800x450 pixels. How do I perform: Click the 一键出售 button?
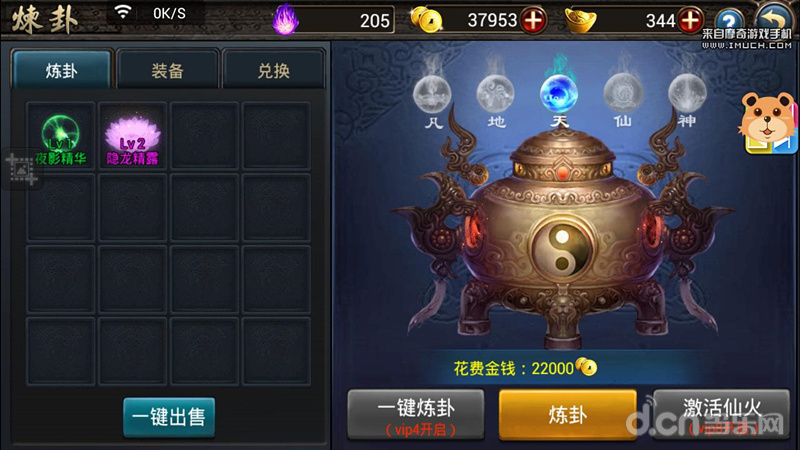(x=169, y=417)
